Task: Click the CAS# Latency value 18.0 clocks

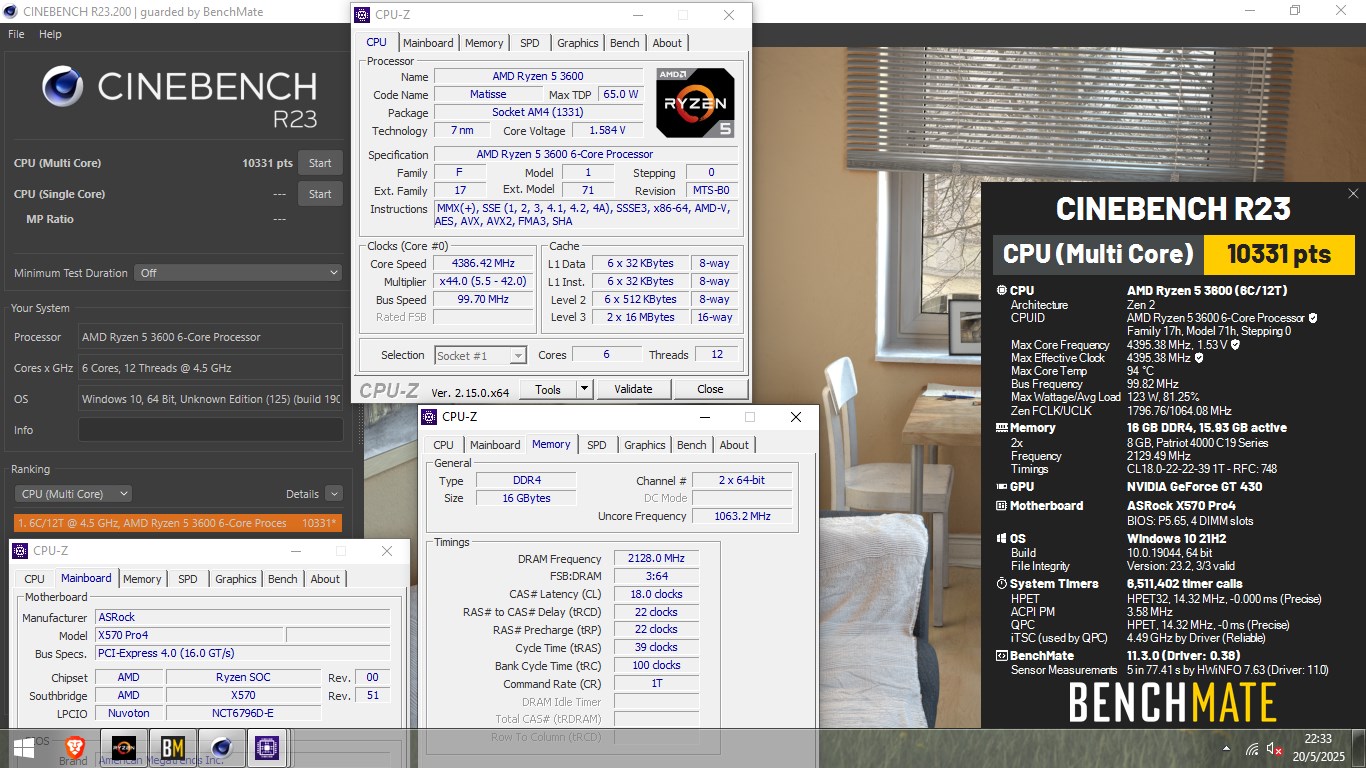Action: click(656, 594)
